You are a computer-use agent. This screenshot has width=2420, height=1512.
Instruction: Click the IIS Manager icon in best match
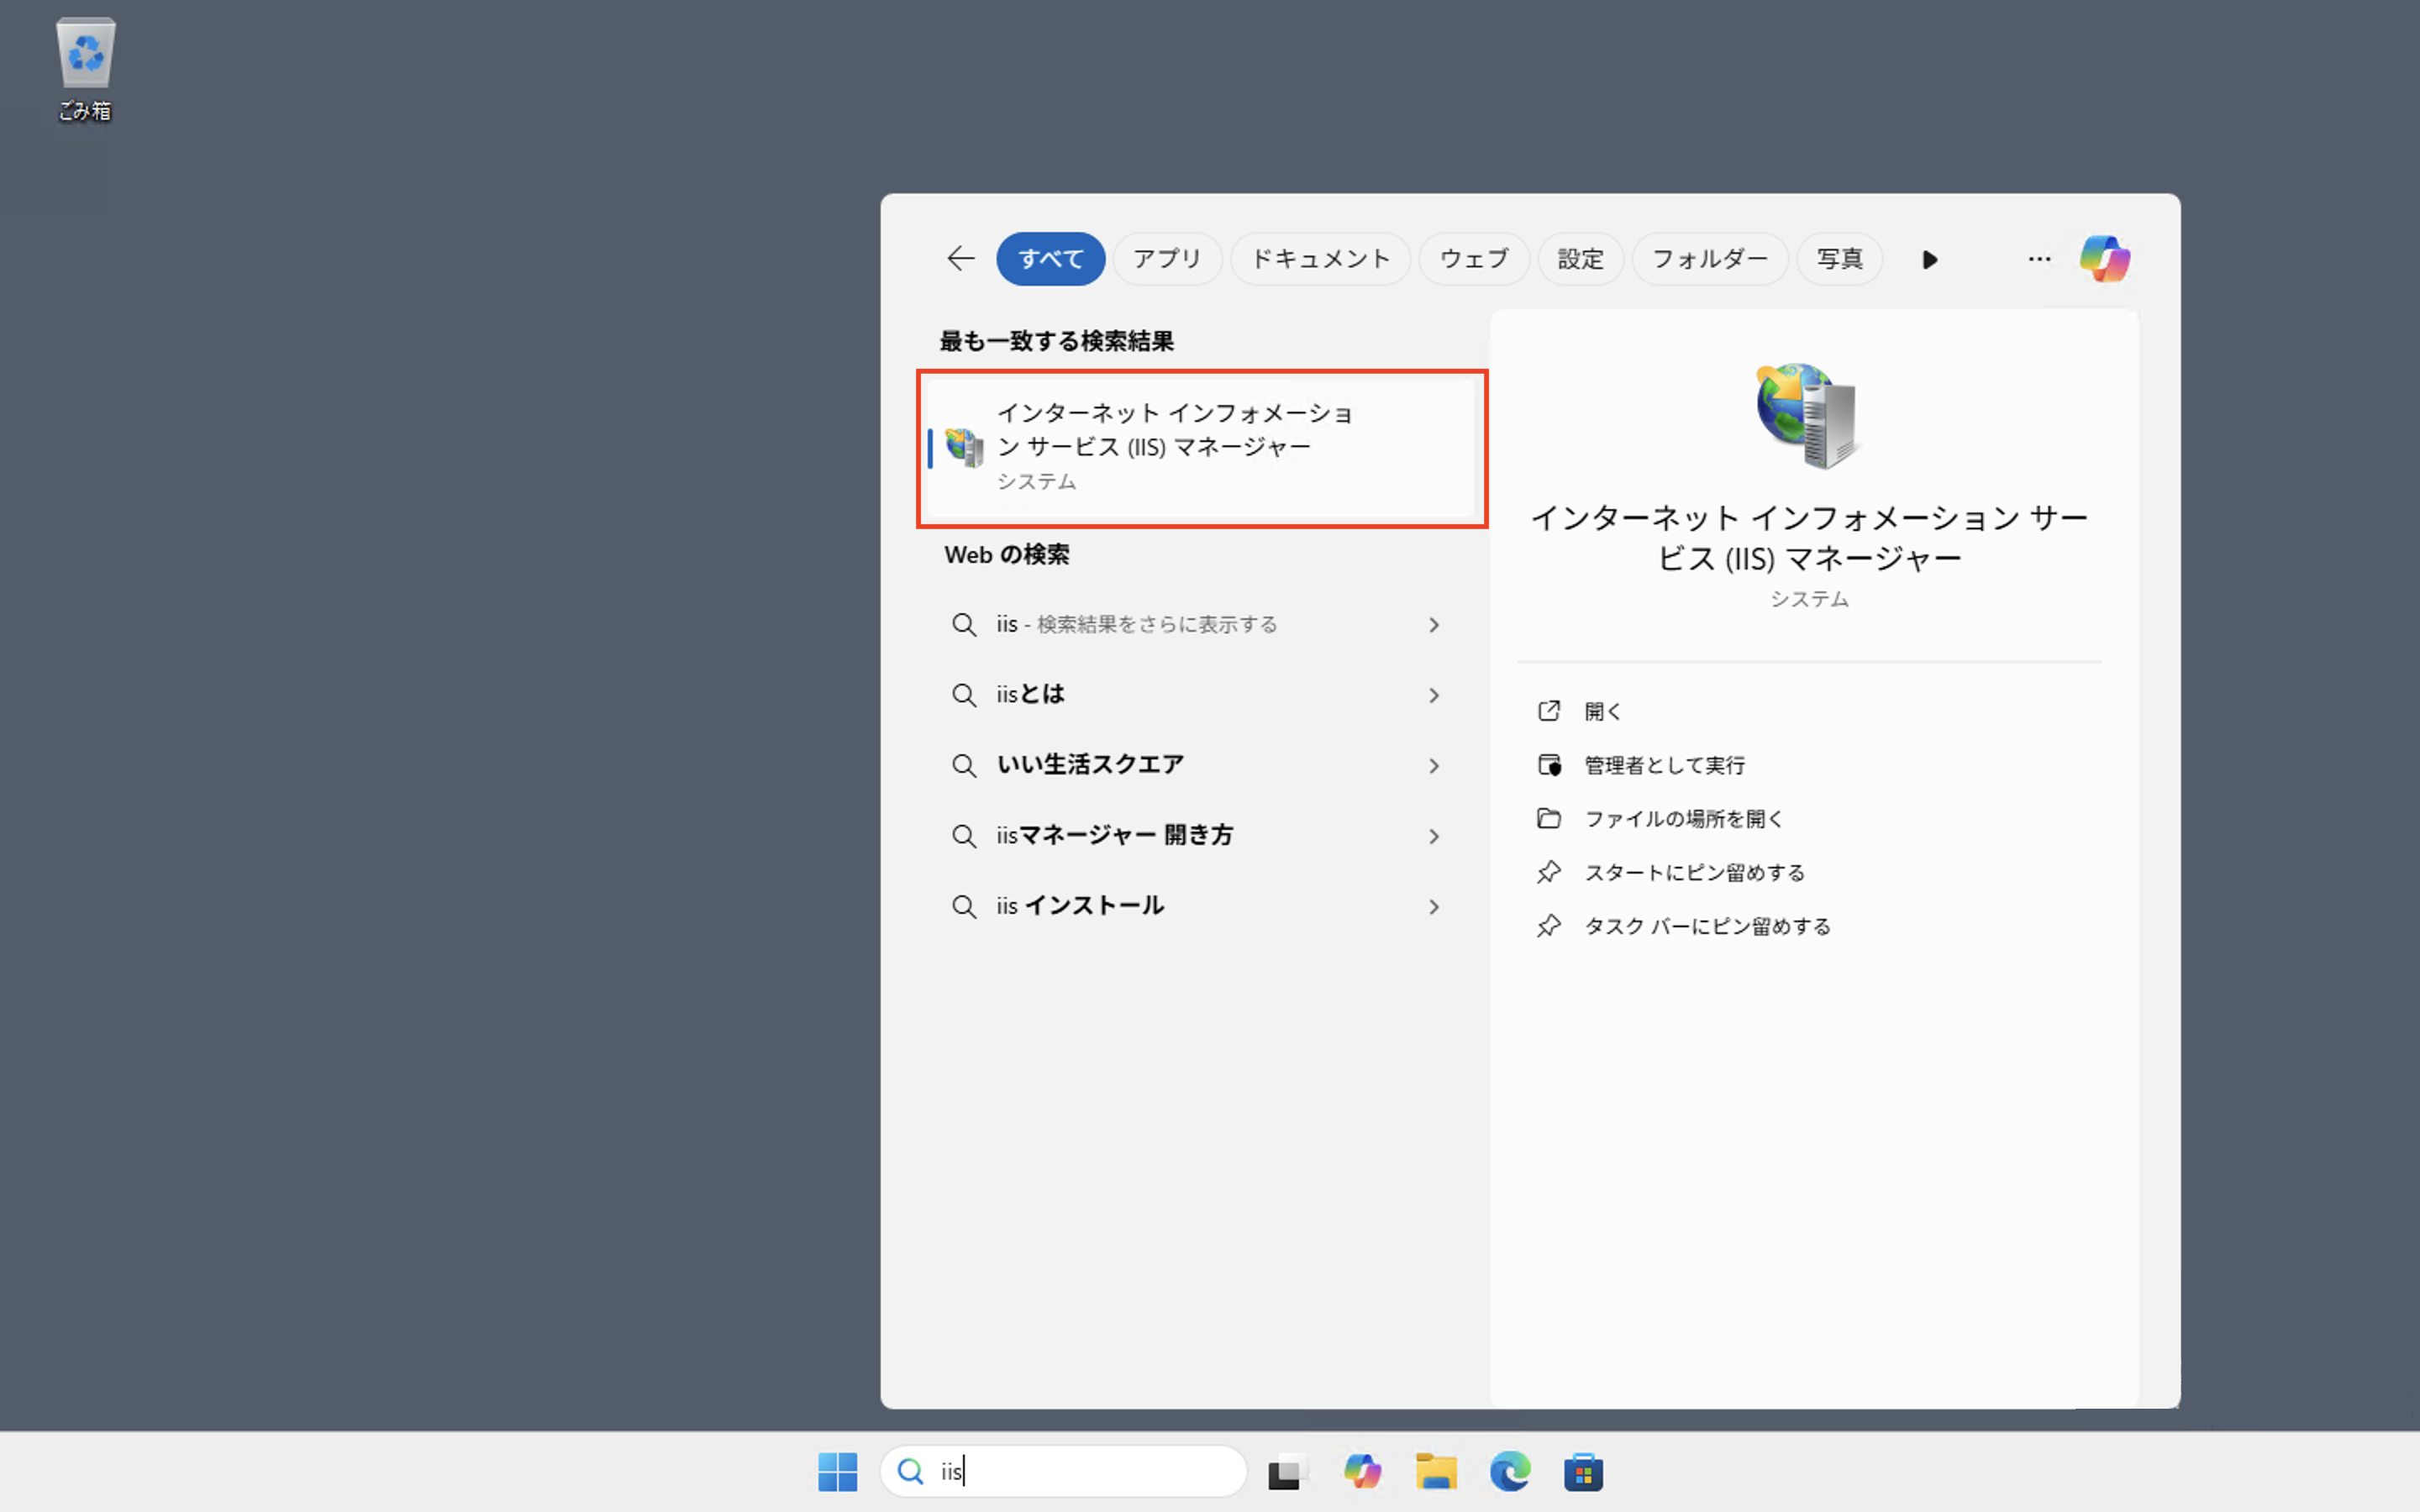(x=964, y=447)
